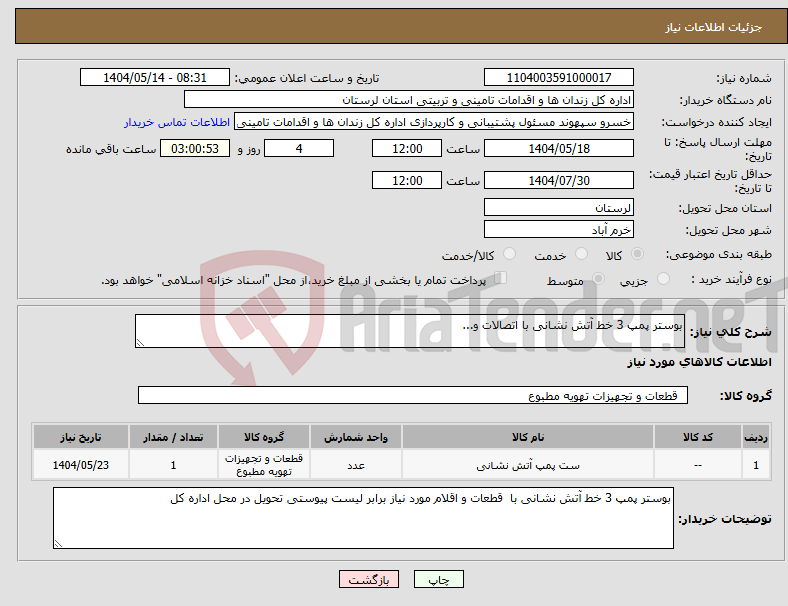Click the استان محل تحویل field لرستان
Image resolution: width=788 pixels, height=606 pixels.
(x=558, y=208)
